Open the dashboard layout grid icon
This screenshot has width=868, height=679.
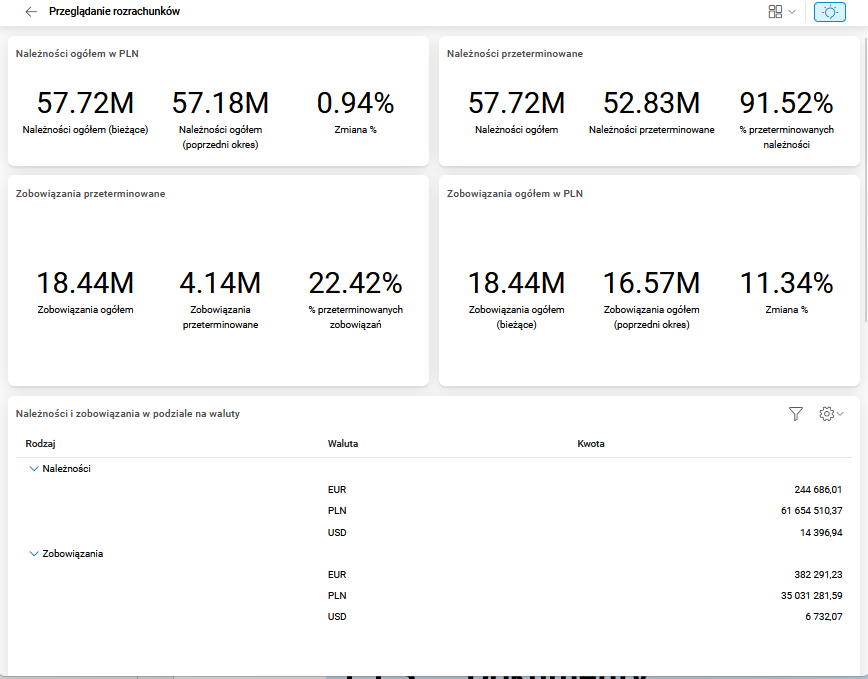tap(775, 12)
